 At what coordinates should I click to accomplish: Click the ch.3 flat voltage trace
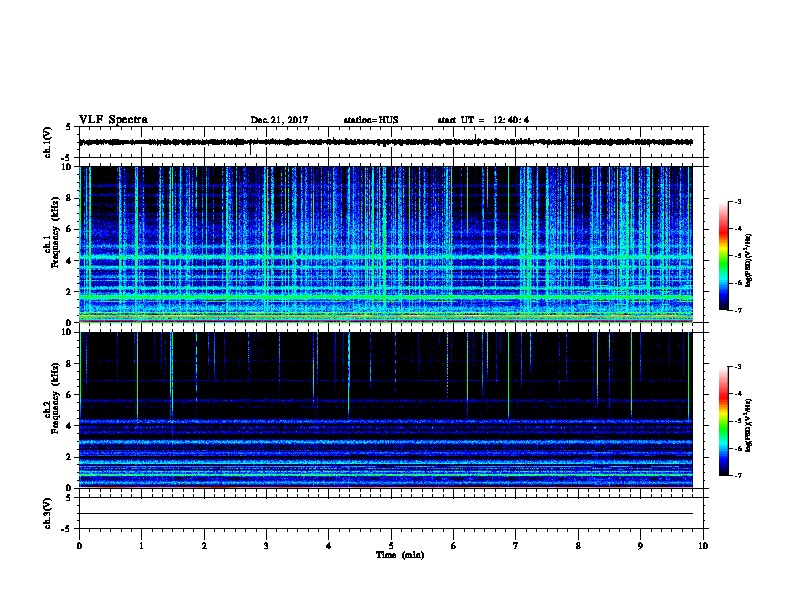click(x=386, y=514)
